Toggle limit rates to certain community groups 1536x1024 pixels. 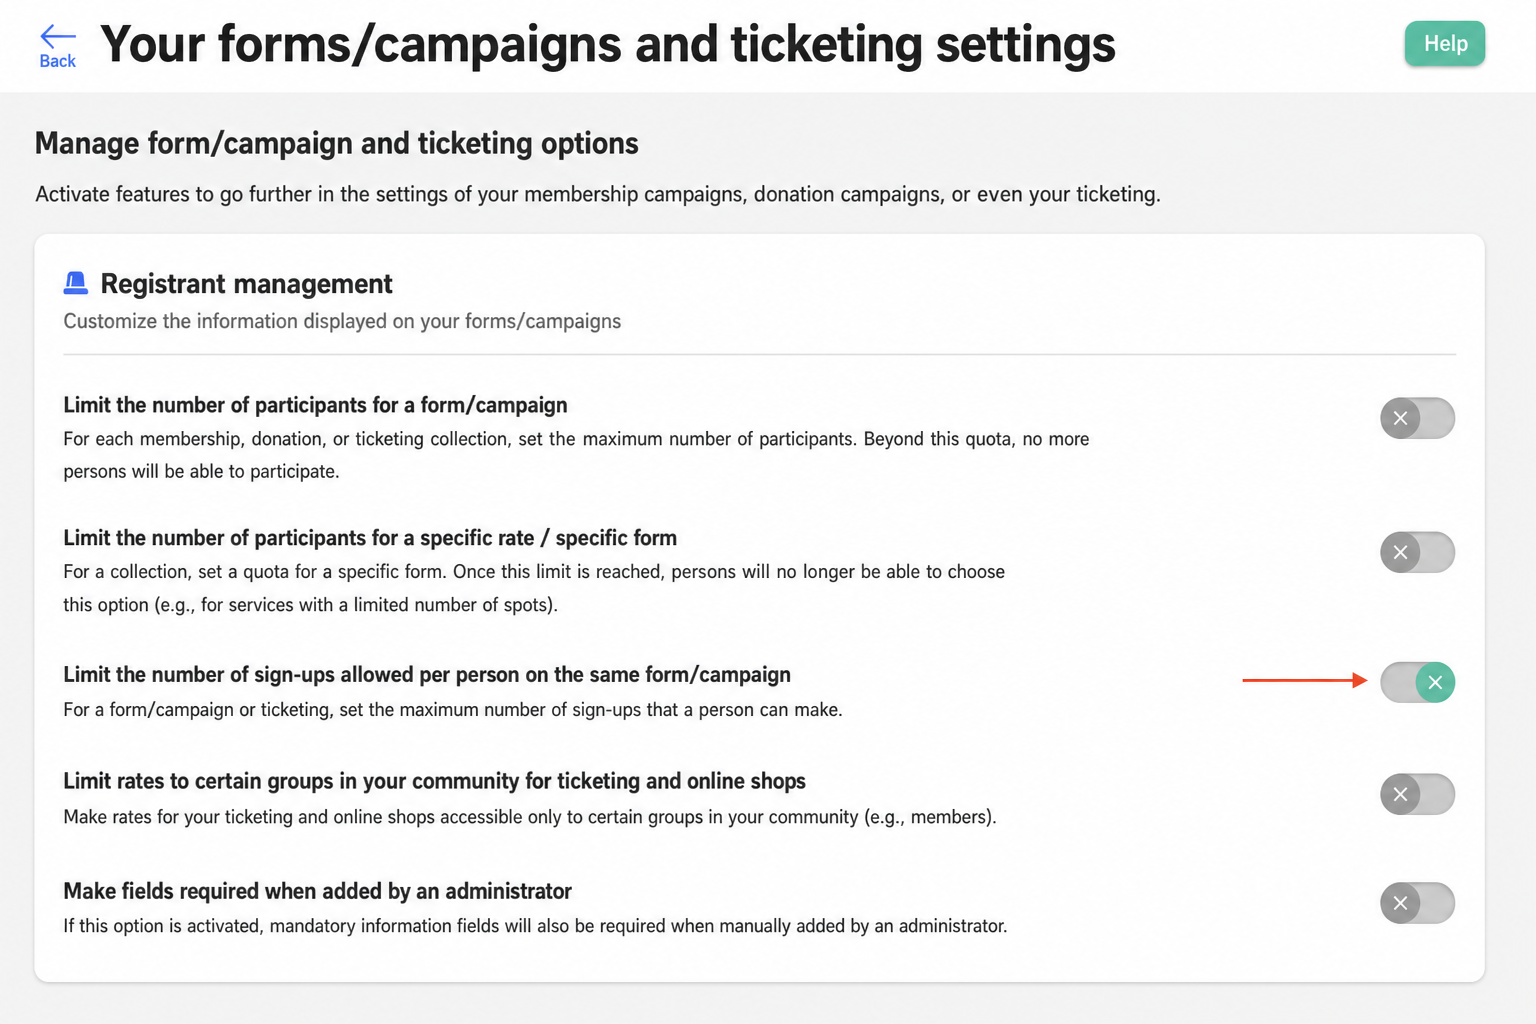[x=1417, y=794]
